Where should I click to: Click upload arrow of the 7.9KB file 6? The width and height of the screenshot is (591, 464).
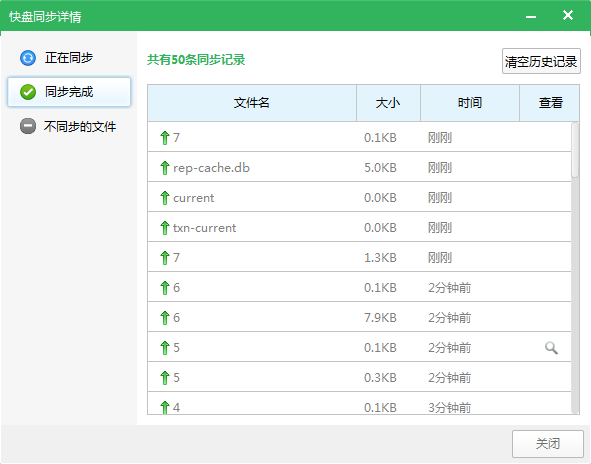(164, 318)
